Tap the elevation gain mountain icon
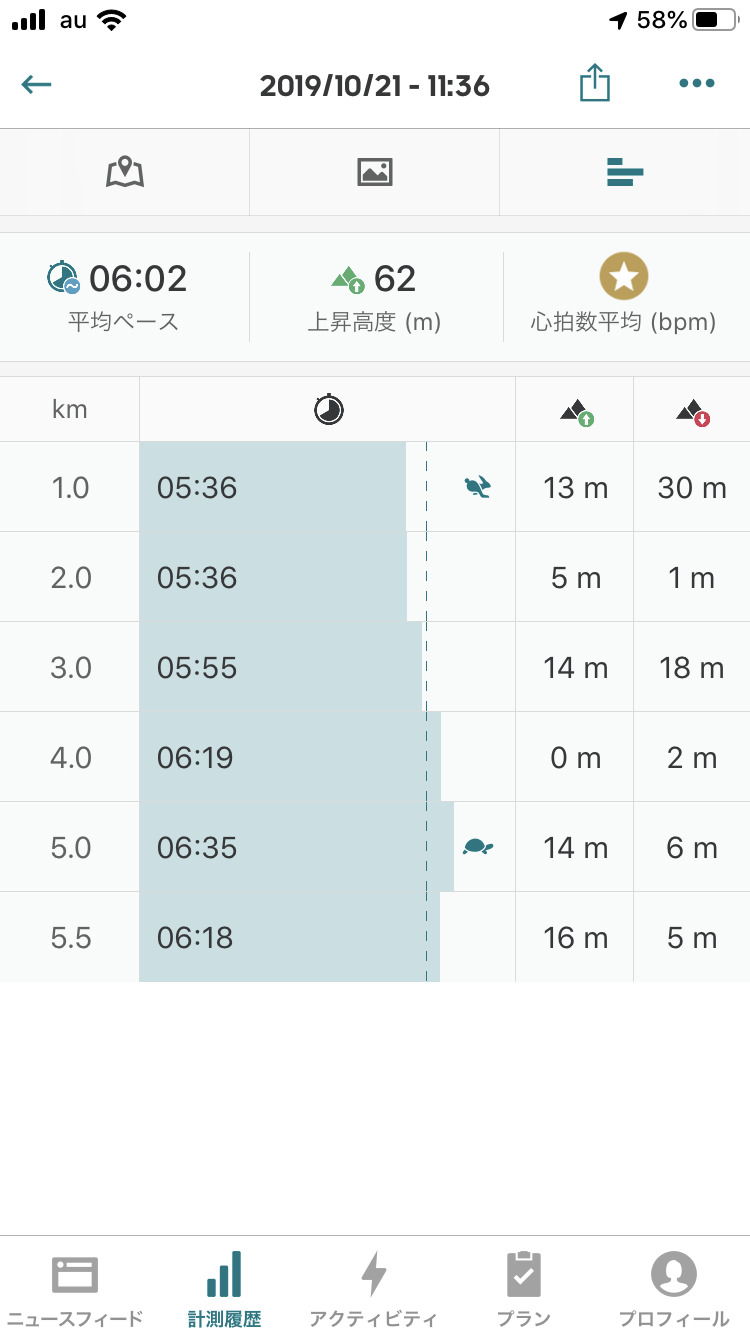Screen dimensions: 750x1334 coord(348,278)
